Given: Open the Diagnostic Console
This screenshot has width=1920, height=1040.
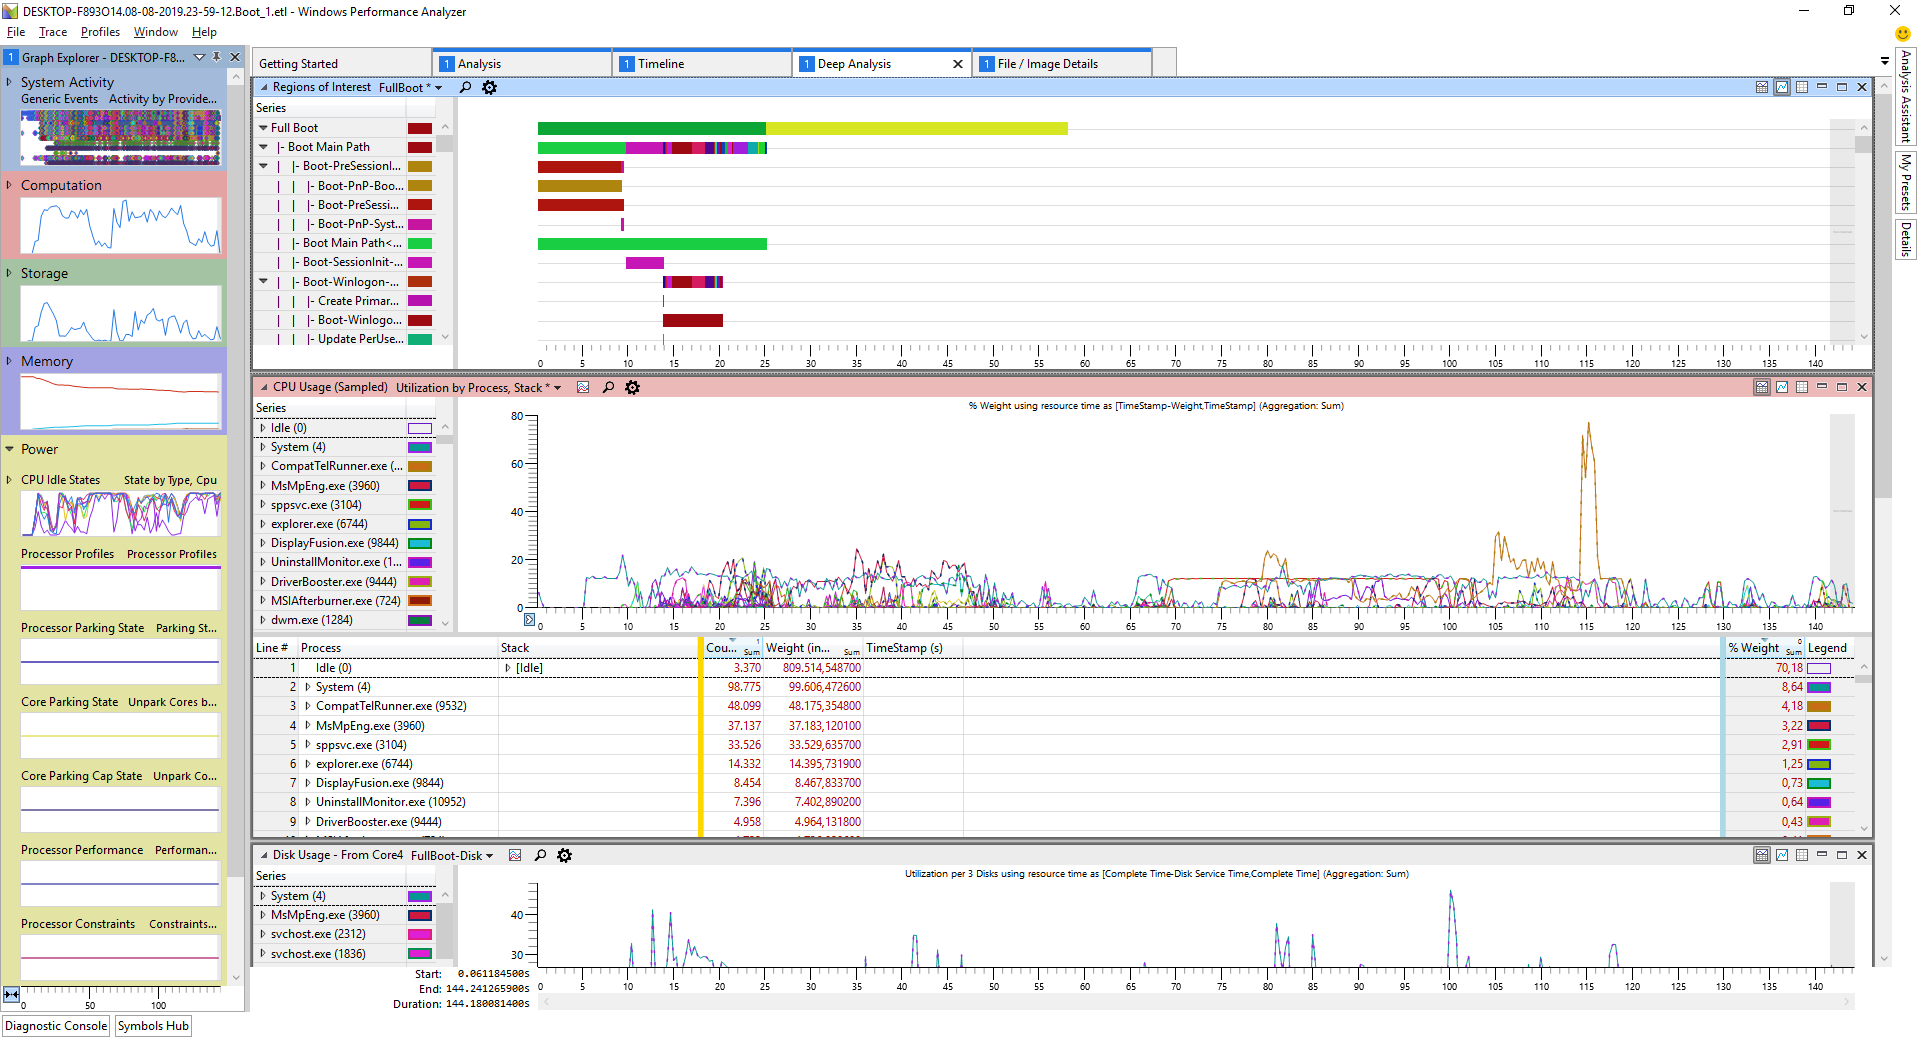Looking at the screenshot, I should point(56,1026).
